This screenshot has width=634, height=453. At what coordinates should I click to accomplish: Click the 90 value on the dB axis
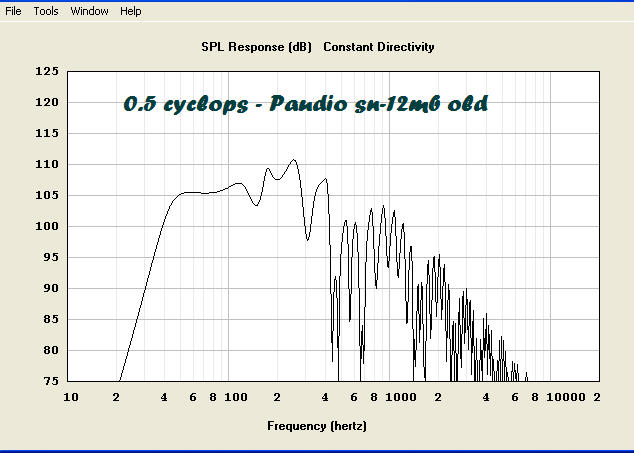[x=51, y=288]
